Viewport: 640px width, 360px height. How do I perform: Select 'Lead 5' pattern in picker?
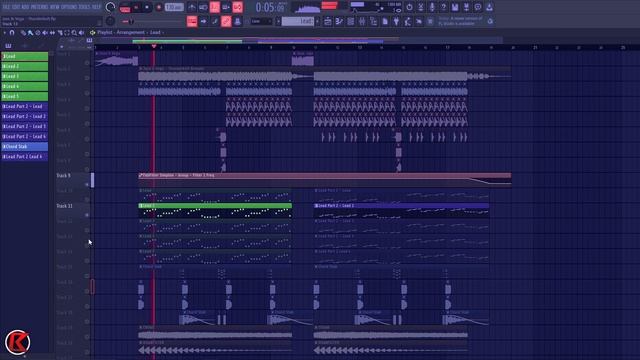tap(24, 96)
